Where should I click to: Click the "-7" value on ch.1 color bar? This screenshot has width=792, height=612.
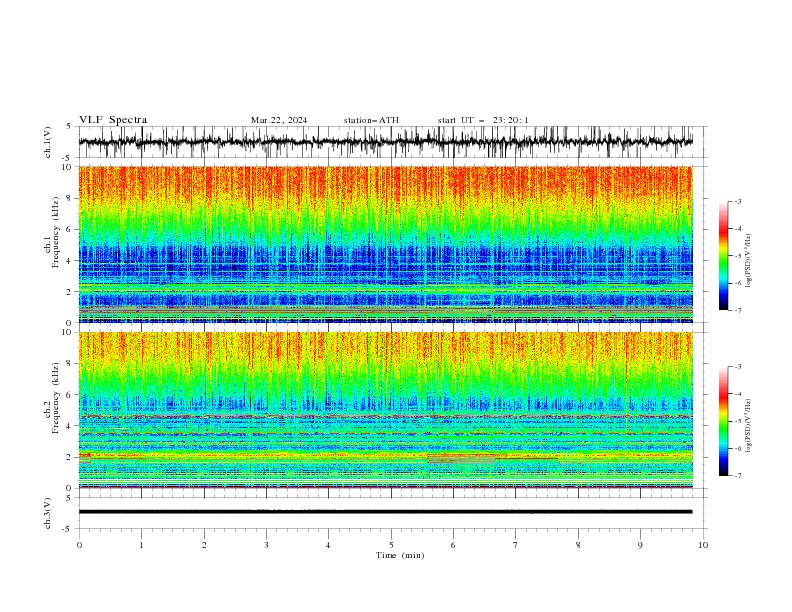point(738,310)
